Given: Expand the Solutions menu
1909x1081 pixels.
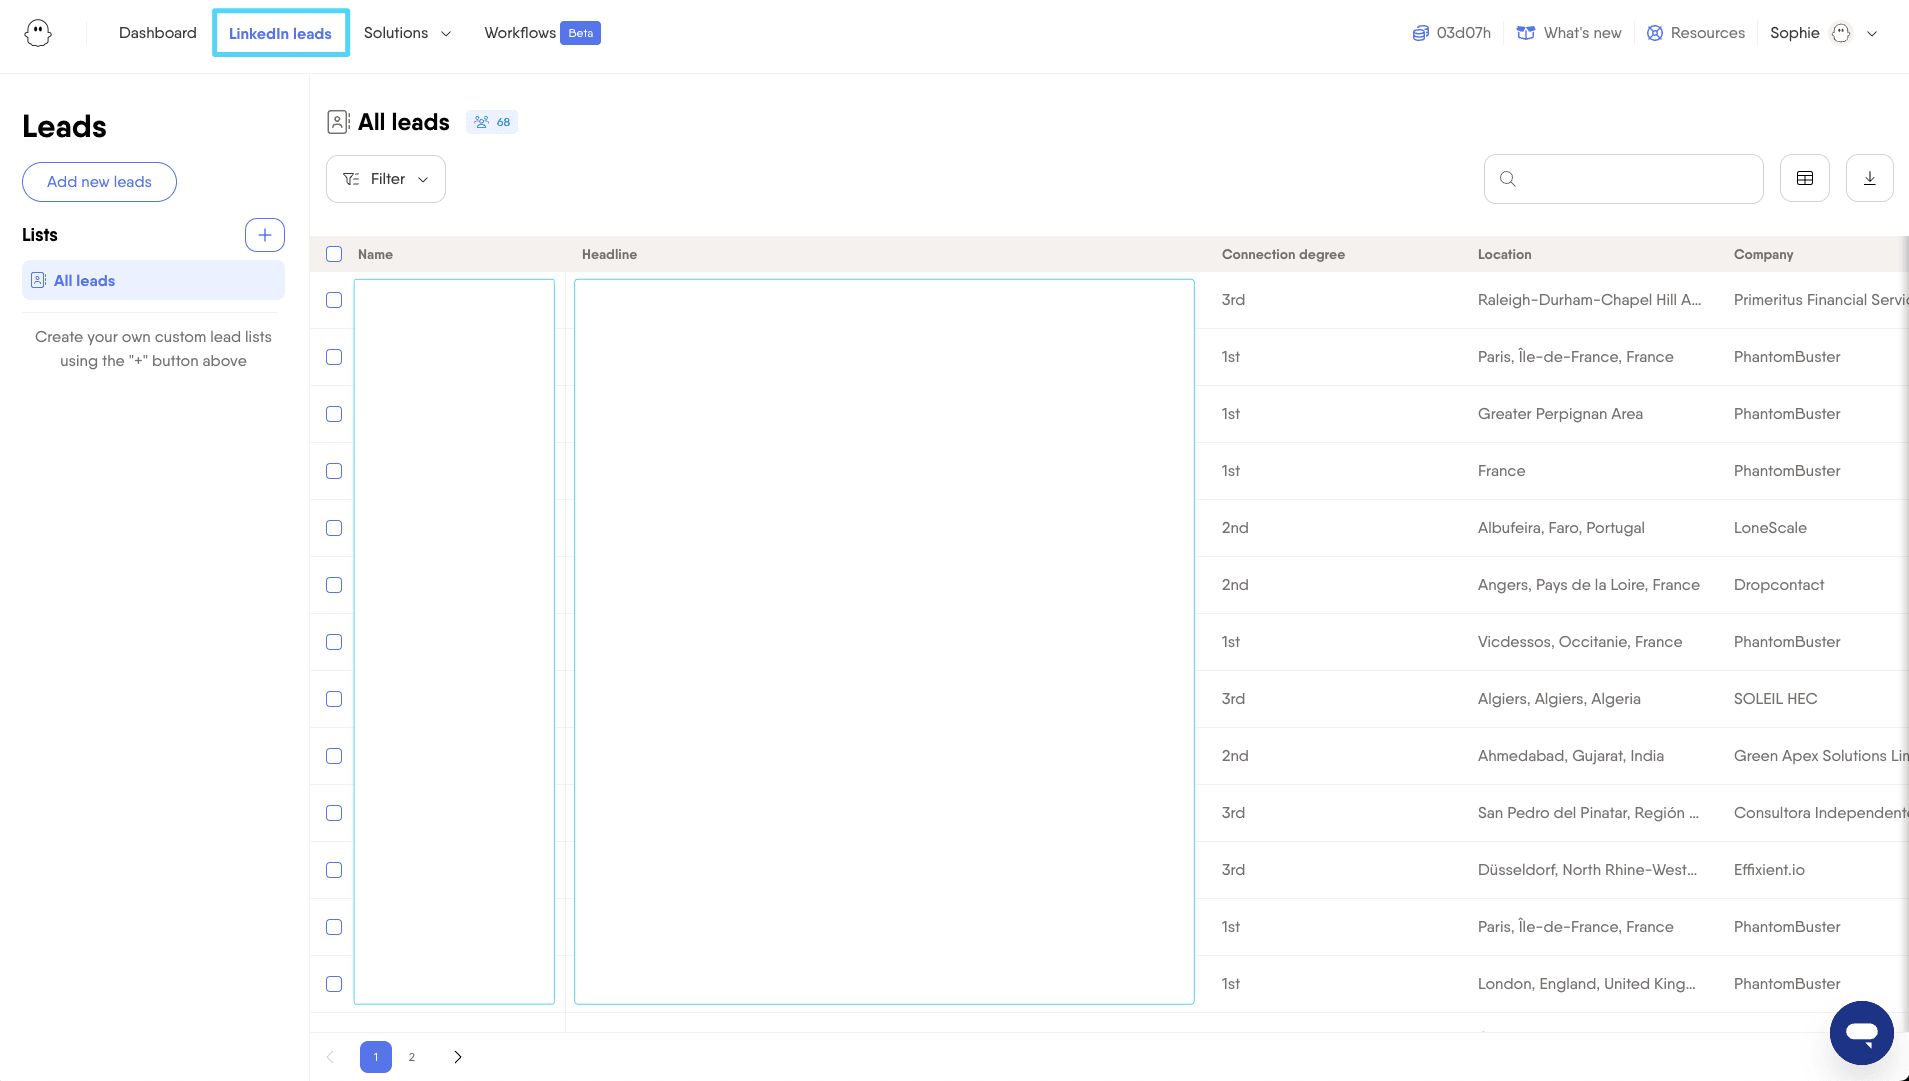Looking at the screenshot, I should click(407, 33).
